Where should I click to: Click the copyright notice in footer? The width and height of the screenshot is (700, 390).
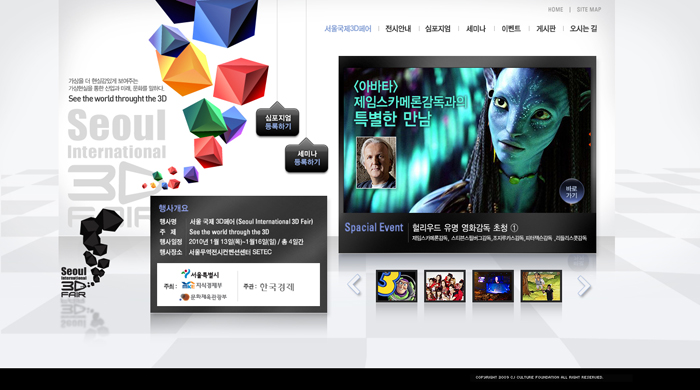point(539,378)
